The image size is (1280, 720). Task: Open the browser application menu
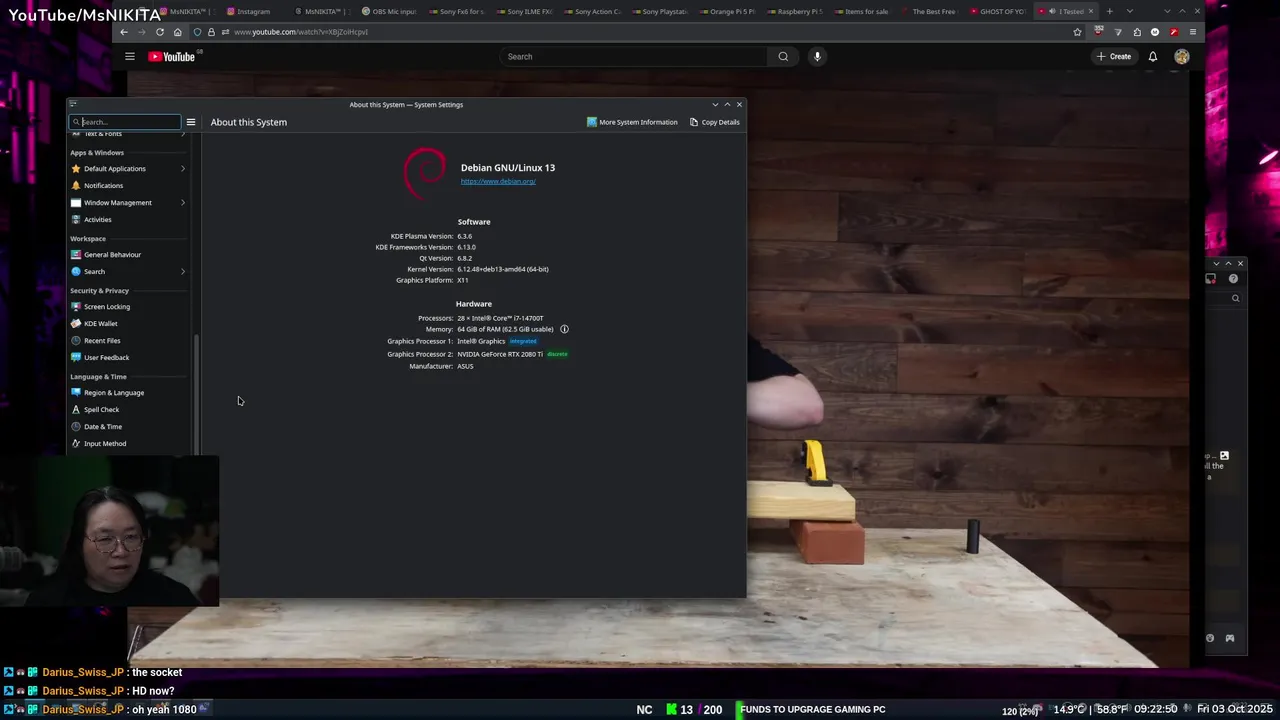pos(1192,32)
